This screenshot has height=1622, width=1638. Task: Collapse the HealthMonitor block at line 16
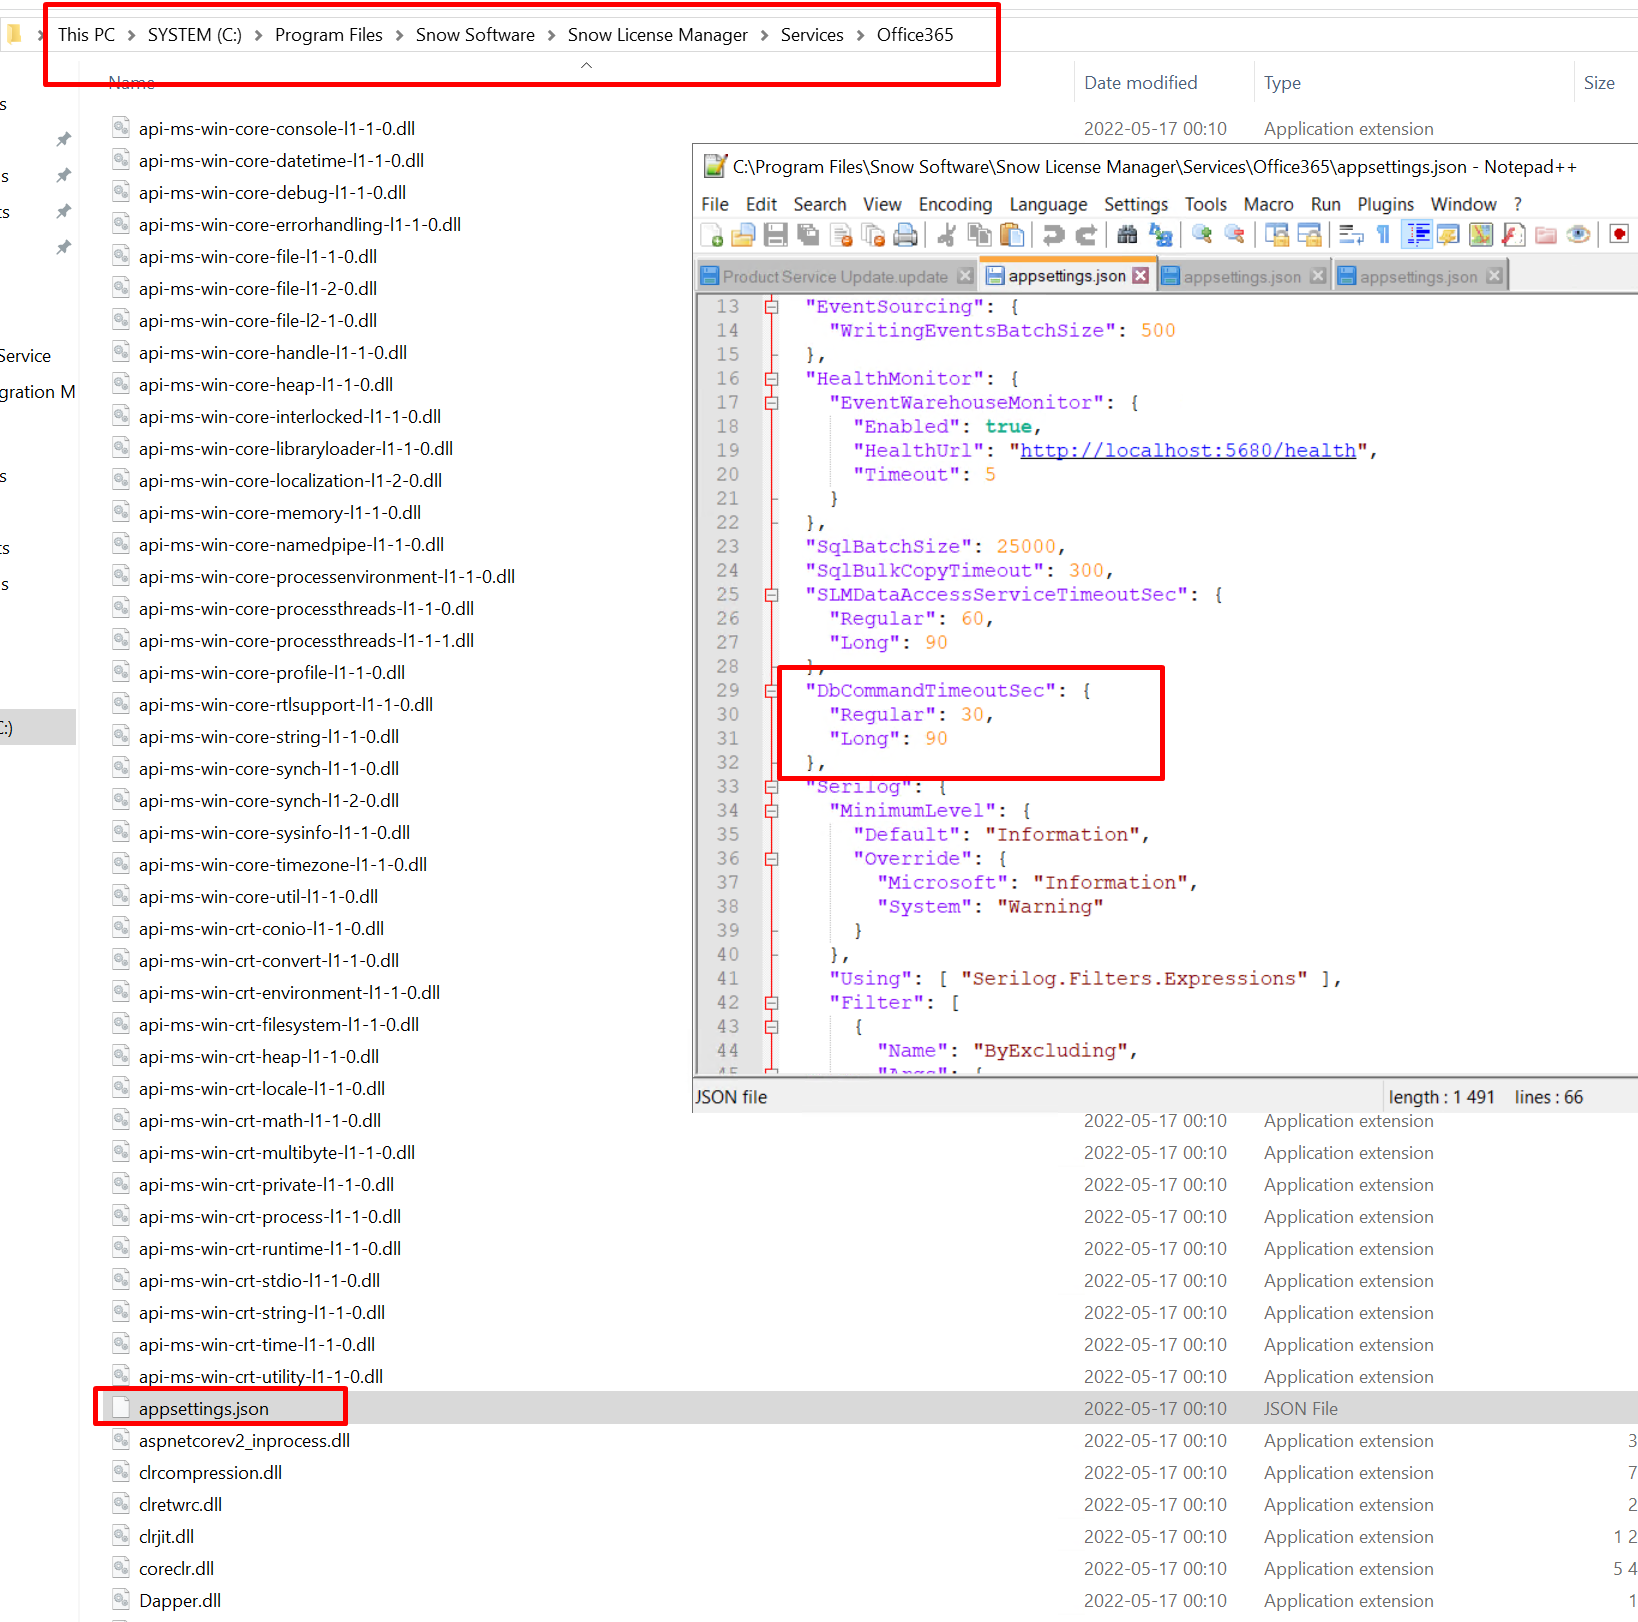coord(771,379)
